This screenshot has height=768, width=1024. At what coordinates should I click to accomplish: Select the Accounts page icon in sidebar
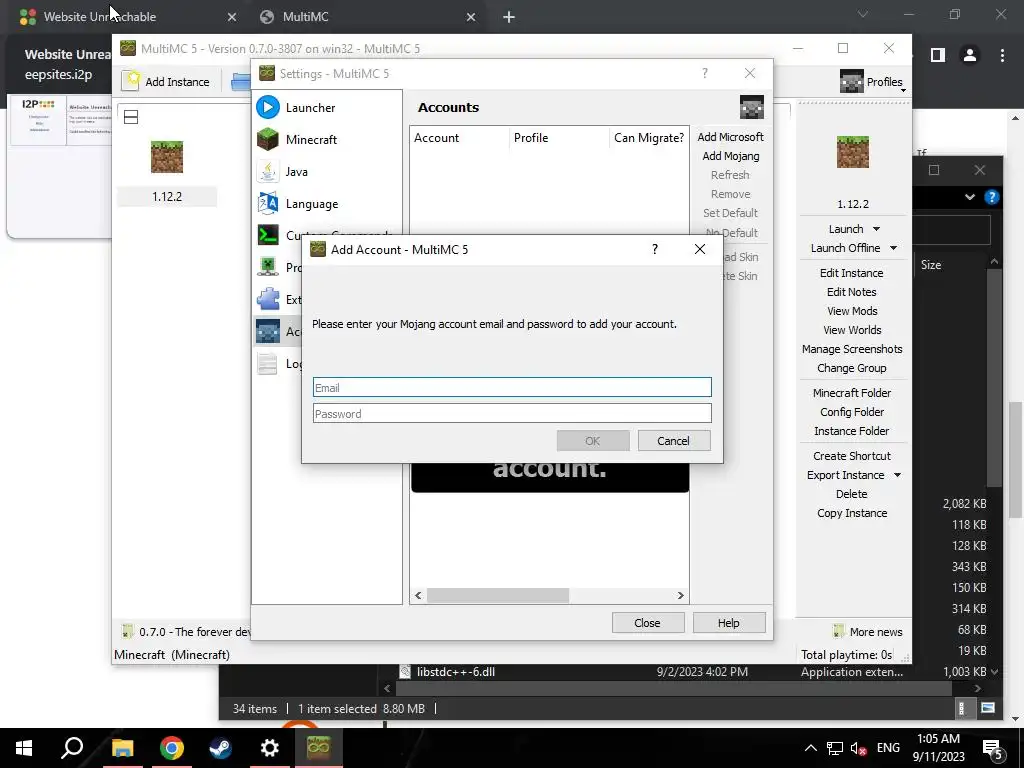click(x=268, y=331)
